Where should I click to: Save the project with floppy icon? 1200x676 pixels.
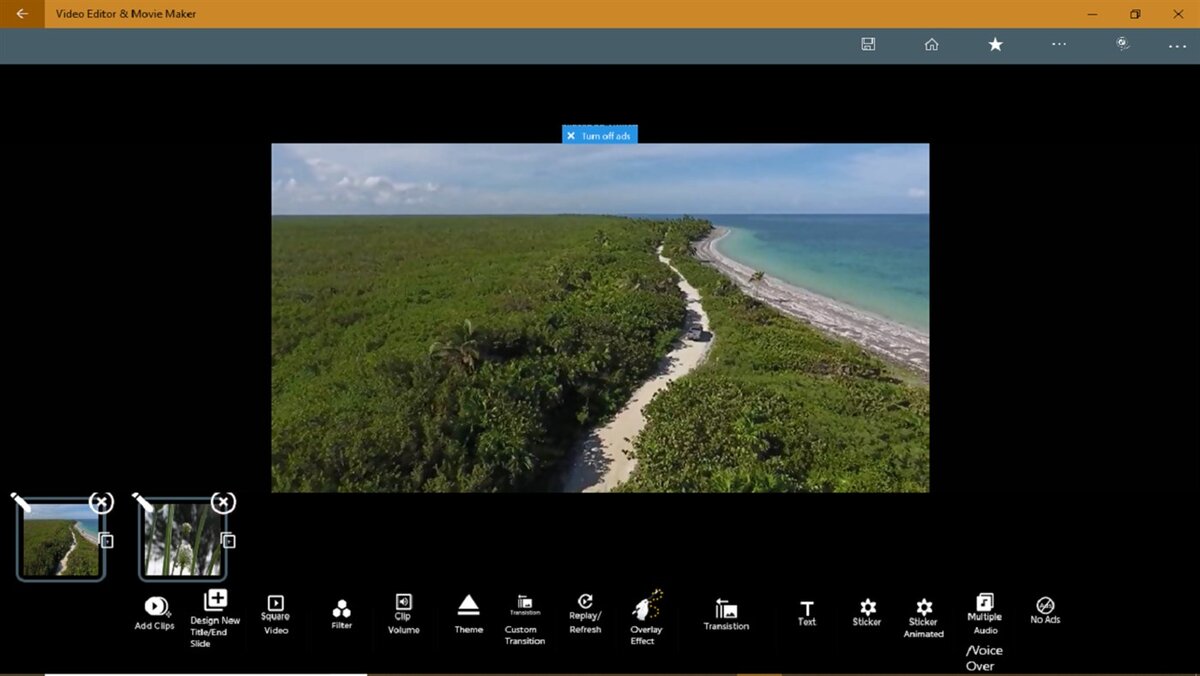pyautogui.click(x=868, y=44)
